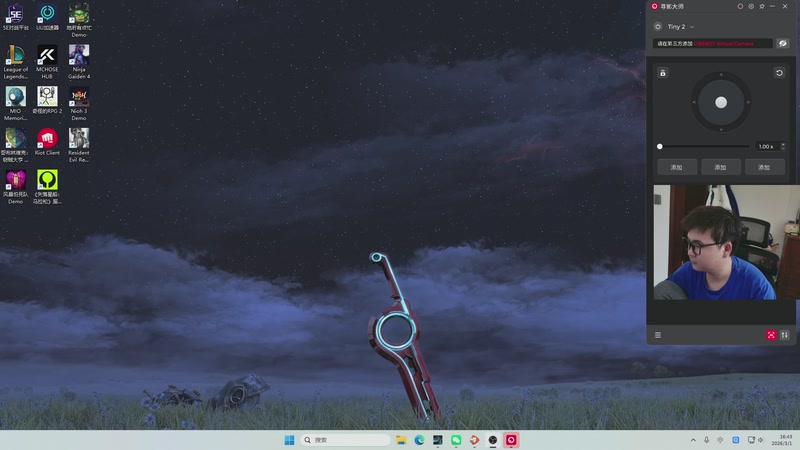The width and height of the screenshot is (800, 450).
Task: Pan camera right with joystick right arrow
Action: click(x=748, y=103)
